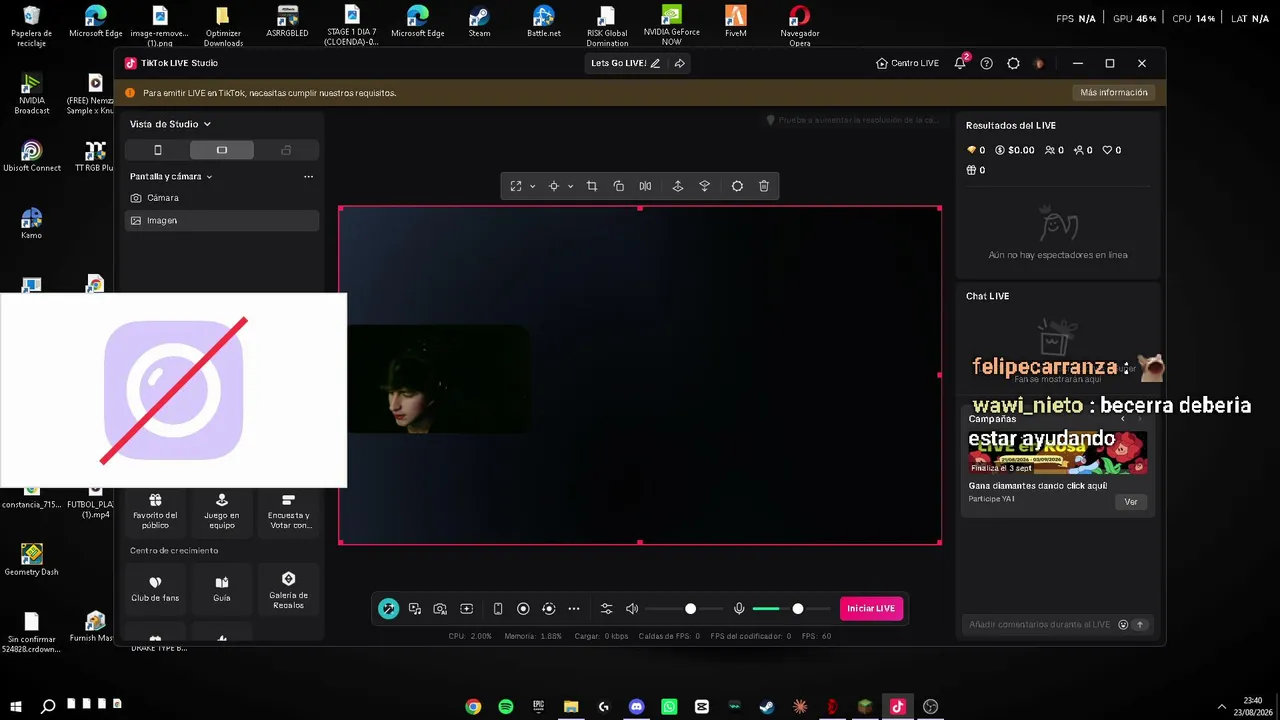Open the LIVE en Rosa campaign banner
Screen dimensions: 1280x720
point(1057,451)
